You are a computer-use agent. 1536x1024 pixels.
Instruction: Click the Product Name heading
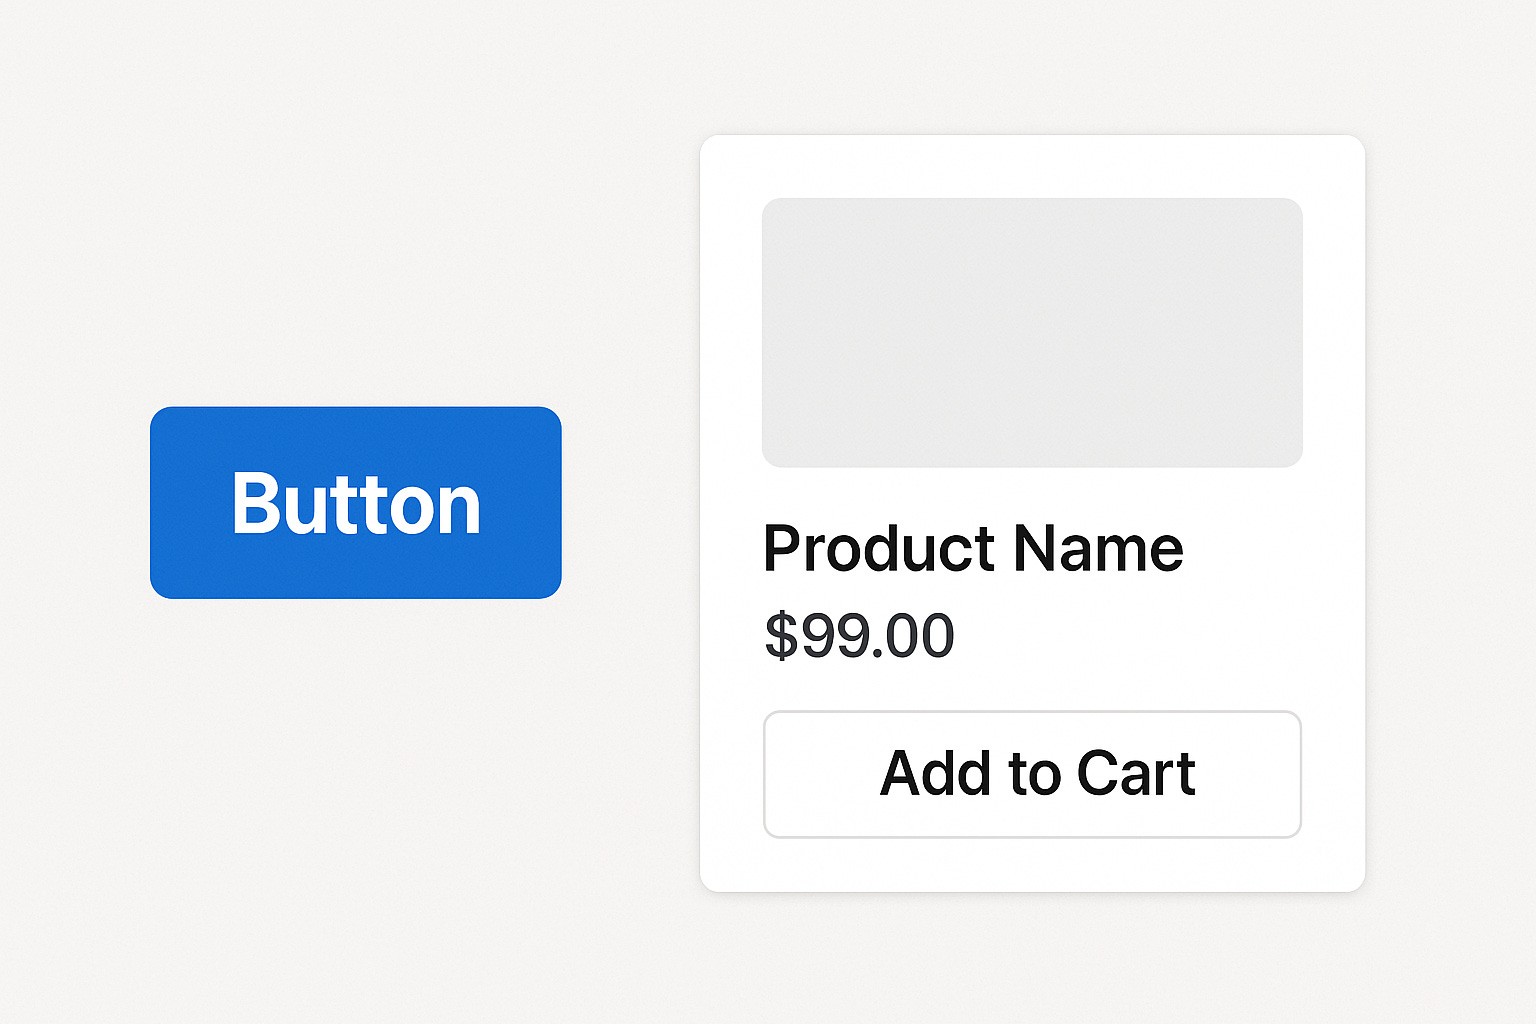pos(973,549)
